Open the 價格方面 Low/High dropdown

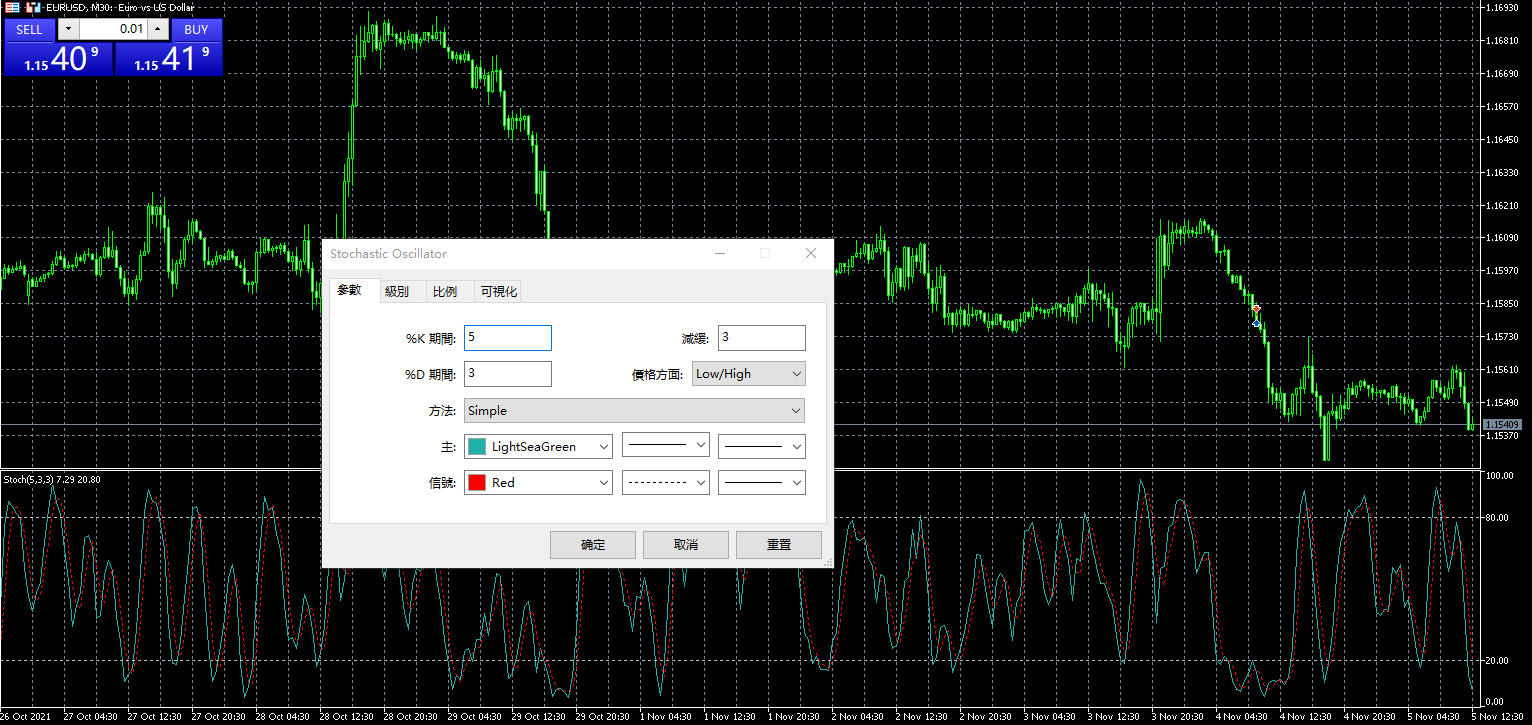[x=748, y=374]
